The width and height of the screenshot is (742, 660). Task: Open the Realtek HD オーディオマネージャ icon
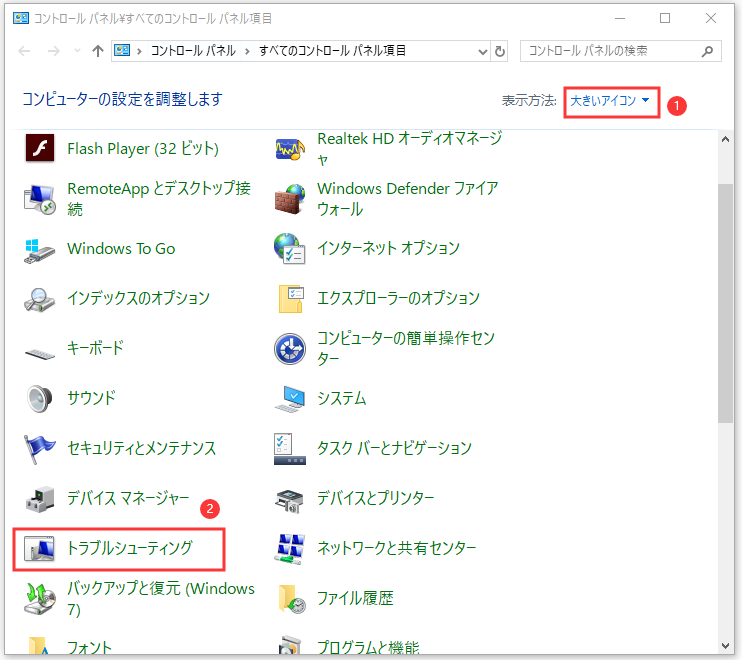coord(289,149)
